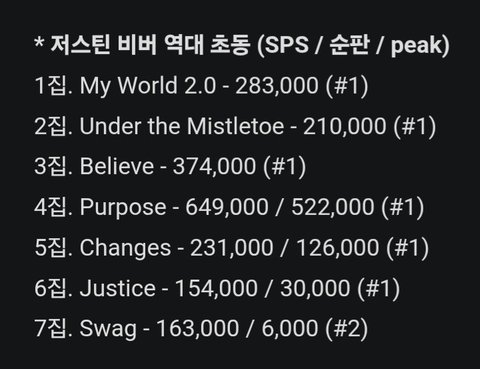Click the 154,000 figure for Justice
The image size is (480, 369).
point(216,288)
